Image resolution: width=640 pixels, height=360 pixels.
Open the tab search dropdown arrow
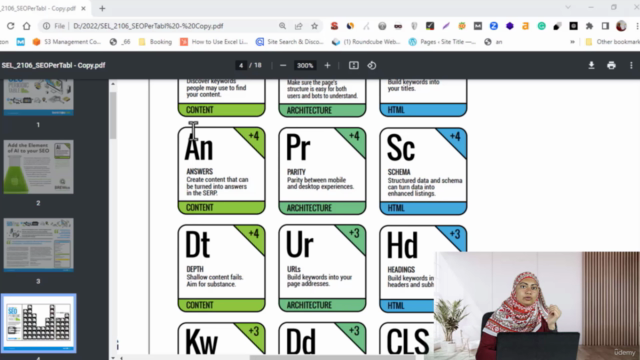(x=568, y=7)
